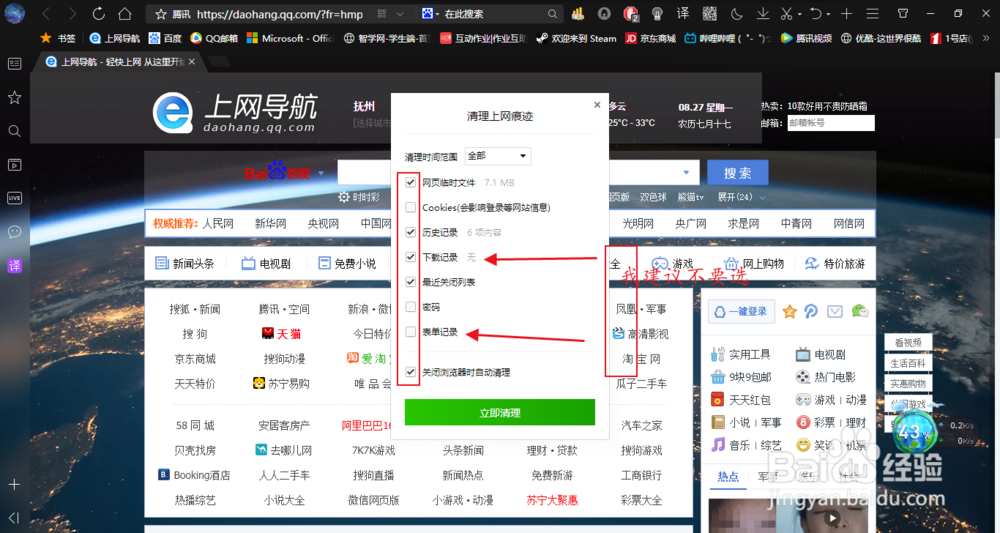Add sidebar app with plus icon

click(x=14, y=485)
